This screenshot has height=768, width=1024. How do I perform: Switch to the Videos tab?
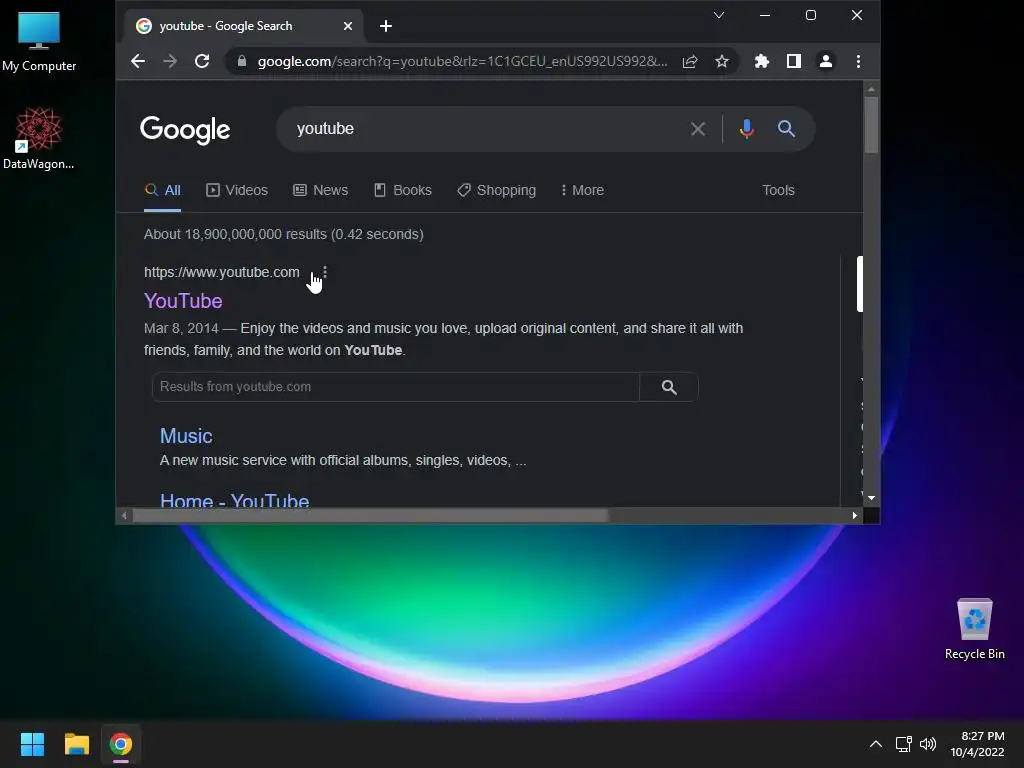(x=237, y=190)
